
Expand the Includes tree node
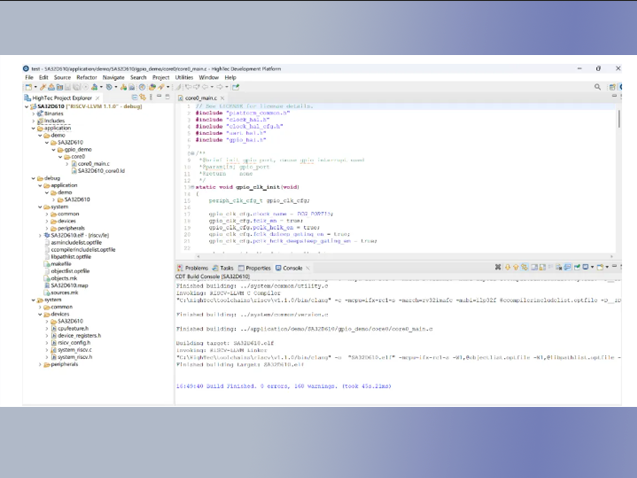[x=34, y=121]
